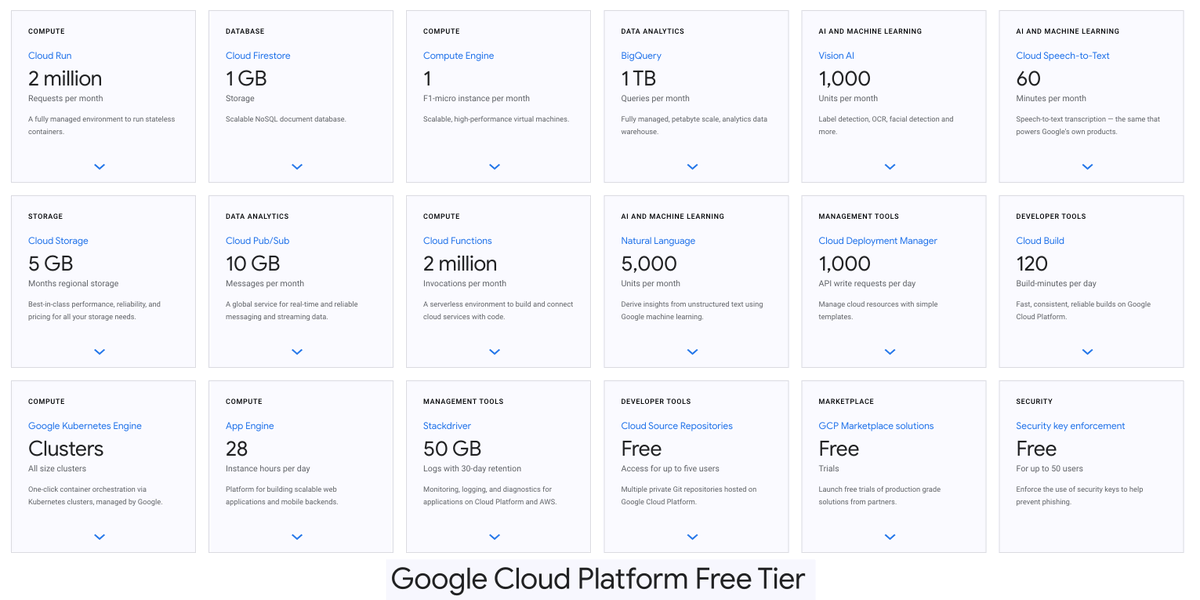
Task: Click the 'DATABASE' category label
Action: [245, 32]
